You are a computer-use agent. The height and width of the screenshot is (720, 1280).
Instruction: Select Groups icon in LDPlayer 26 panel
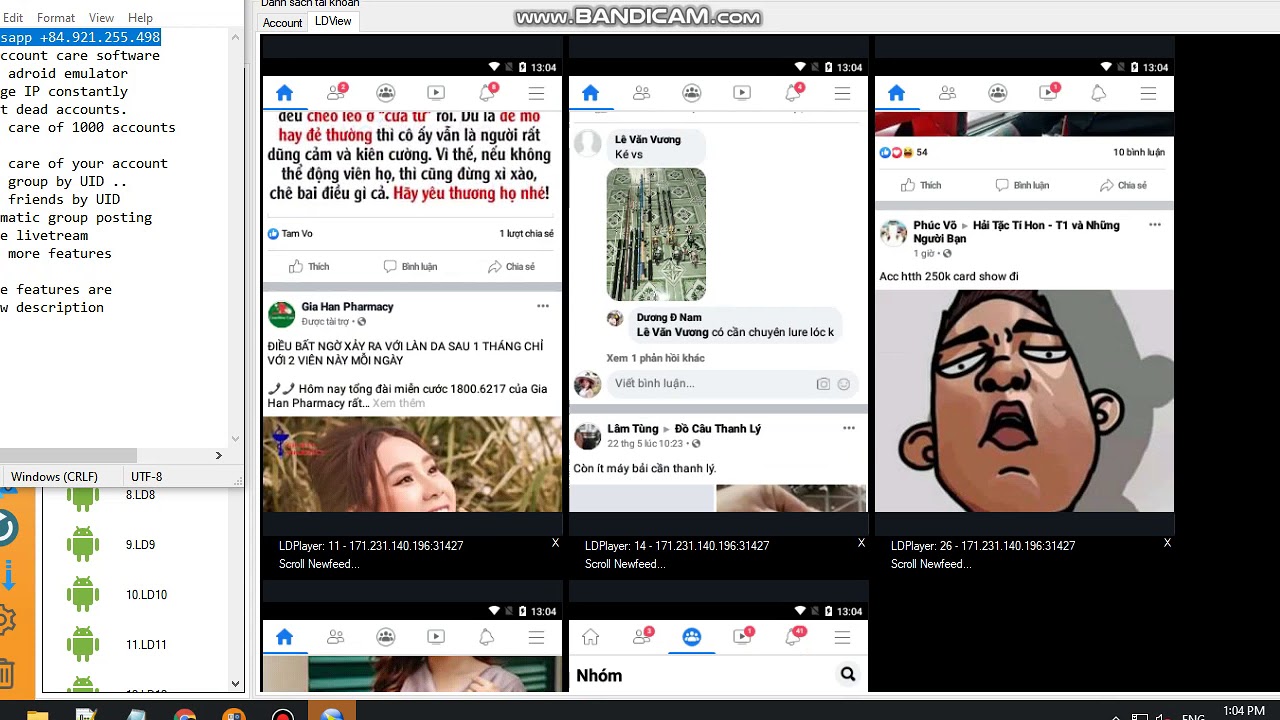998,93
